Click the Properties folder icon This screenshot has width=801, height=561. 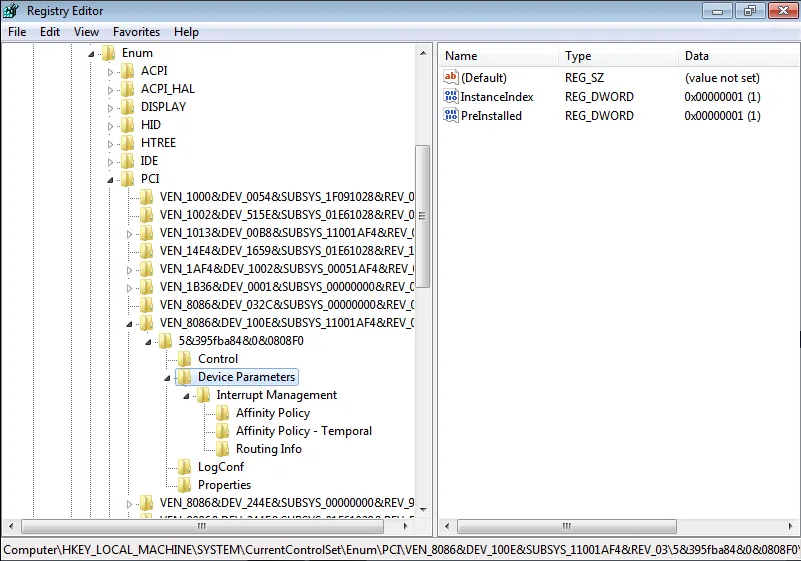[185, 485]
